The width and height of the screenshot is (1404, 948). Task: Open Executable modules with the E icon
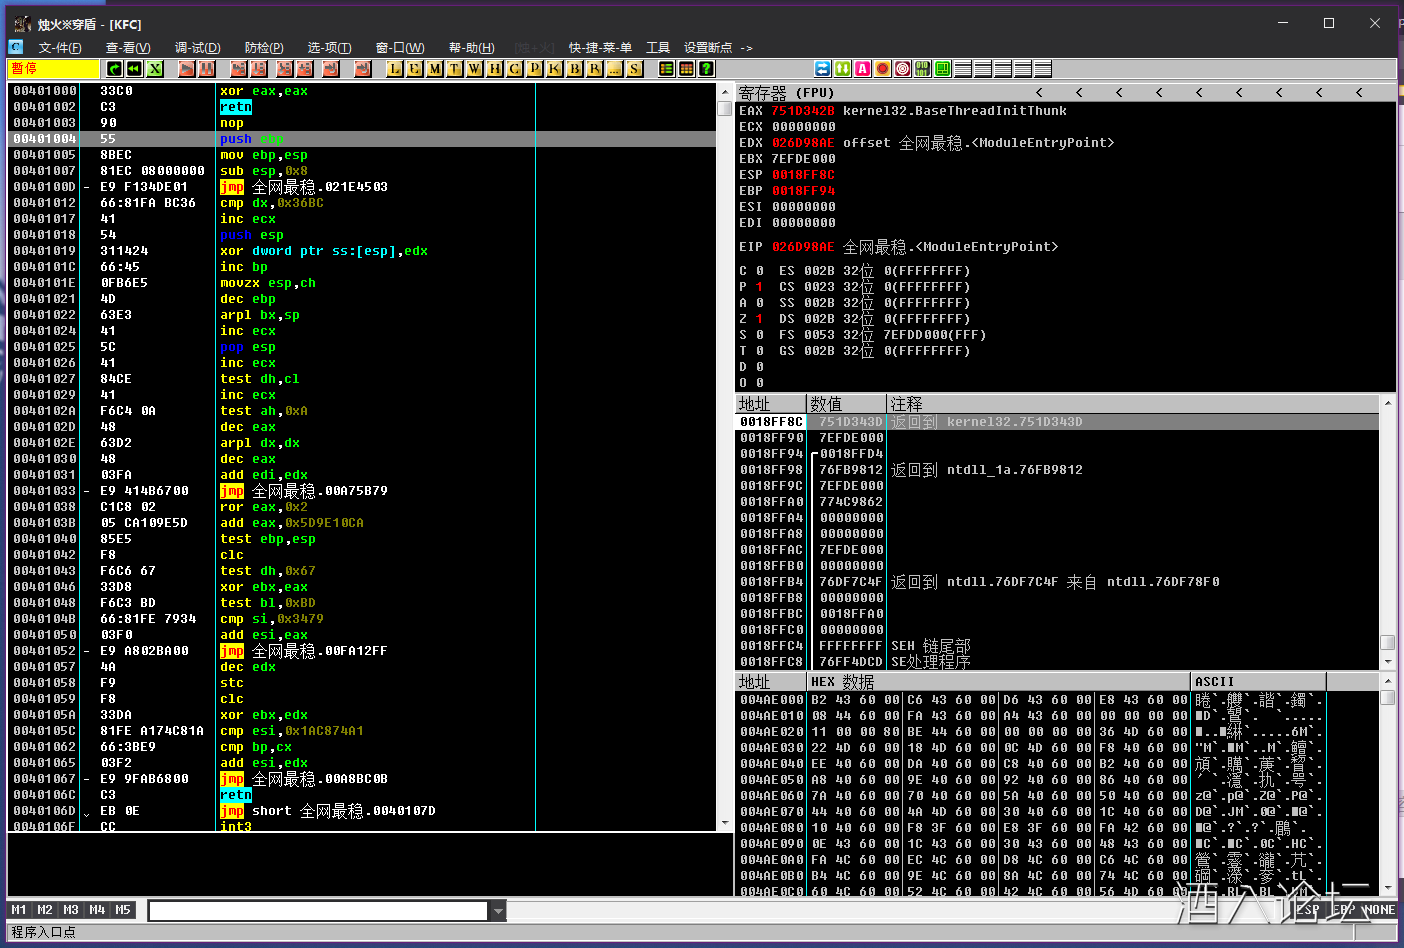[x=415, y=69]
